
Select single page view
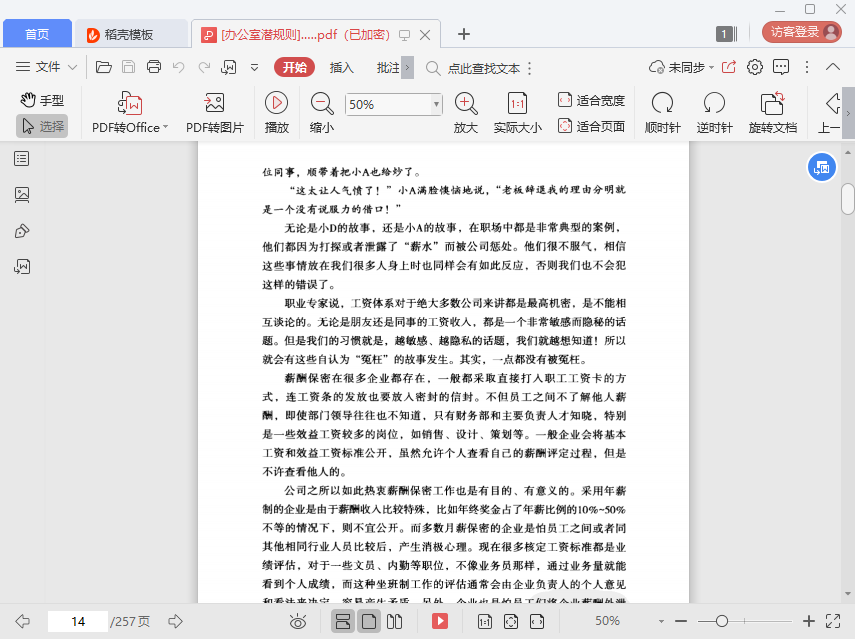pos(369,621)
